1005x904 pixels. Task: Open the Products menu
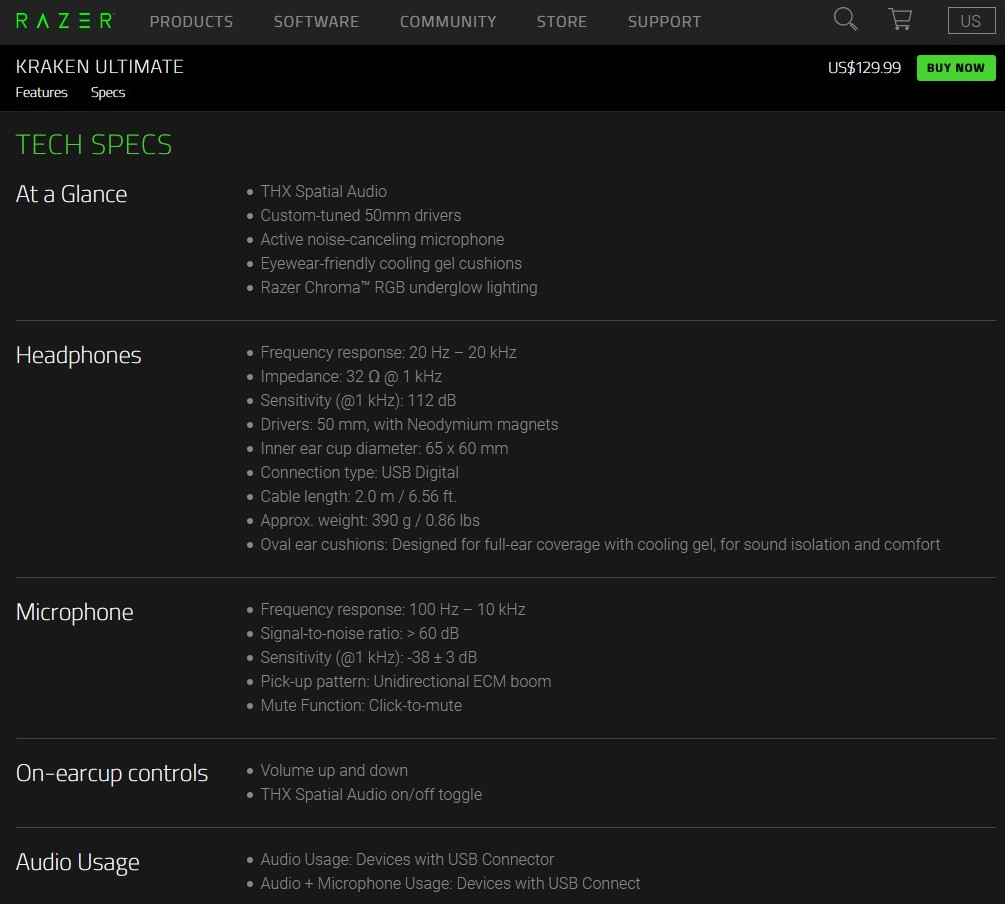tap(191, 21)
